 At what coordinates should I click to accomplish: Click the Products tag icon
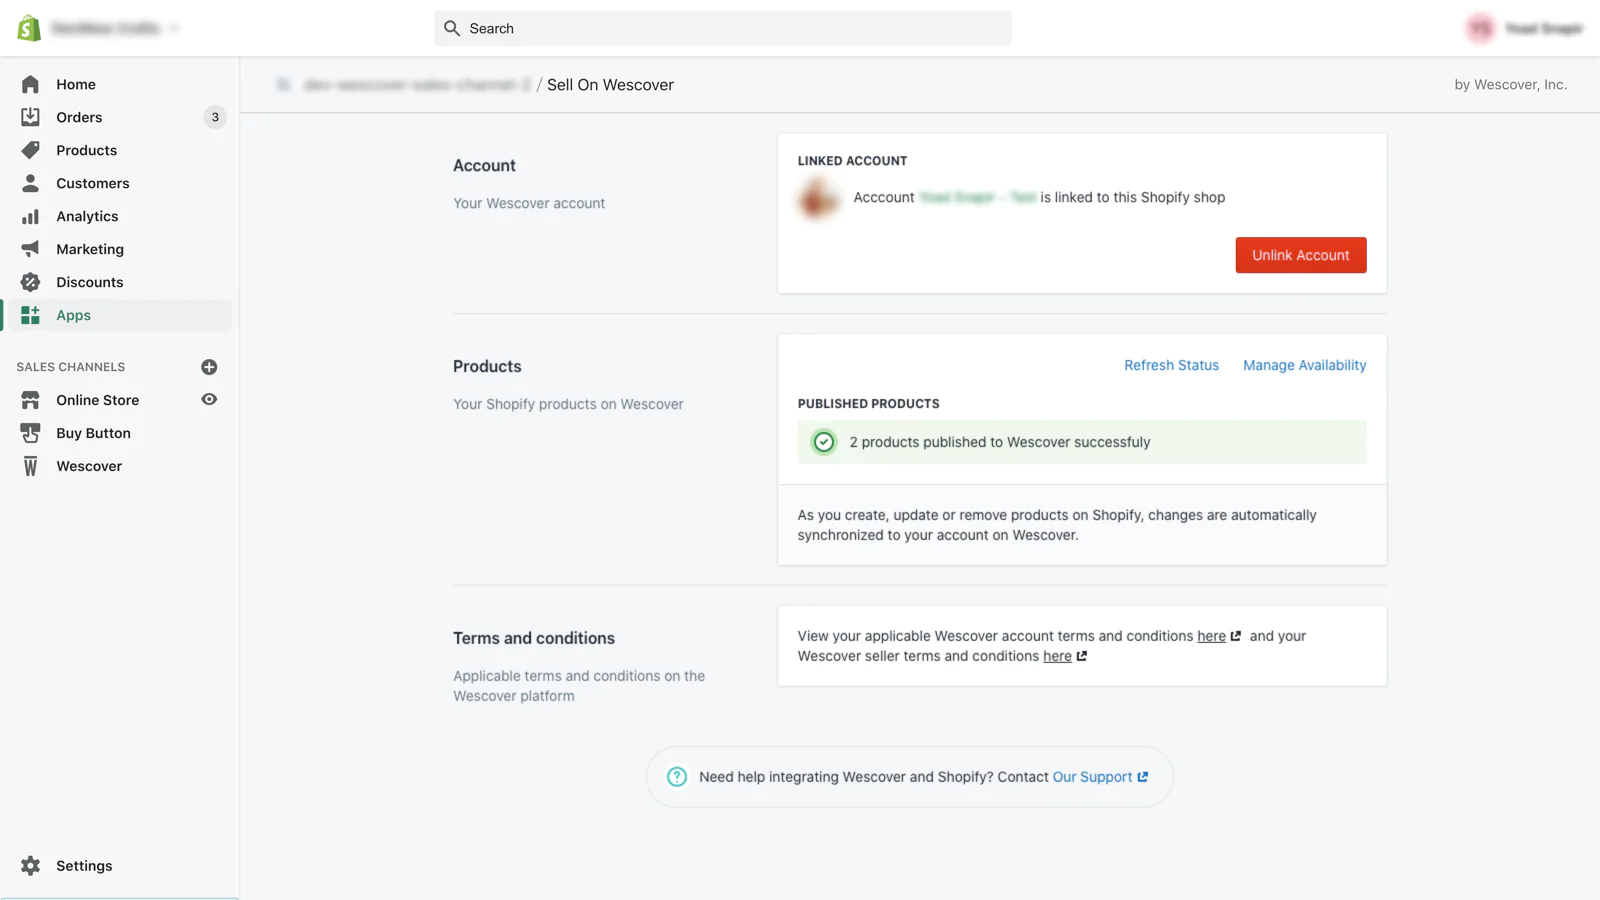click(x=30, y=150)
